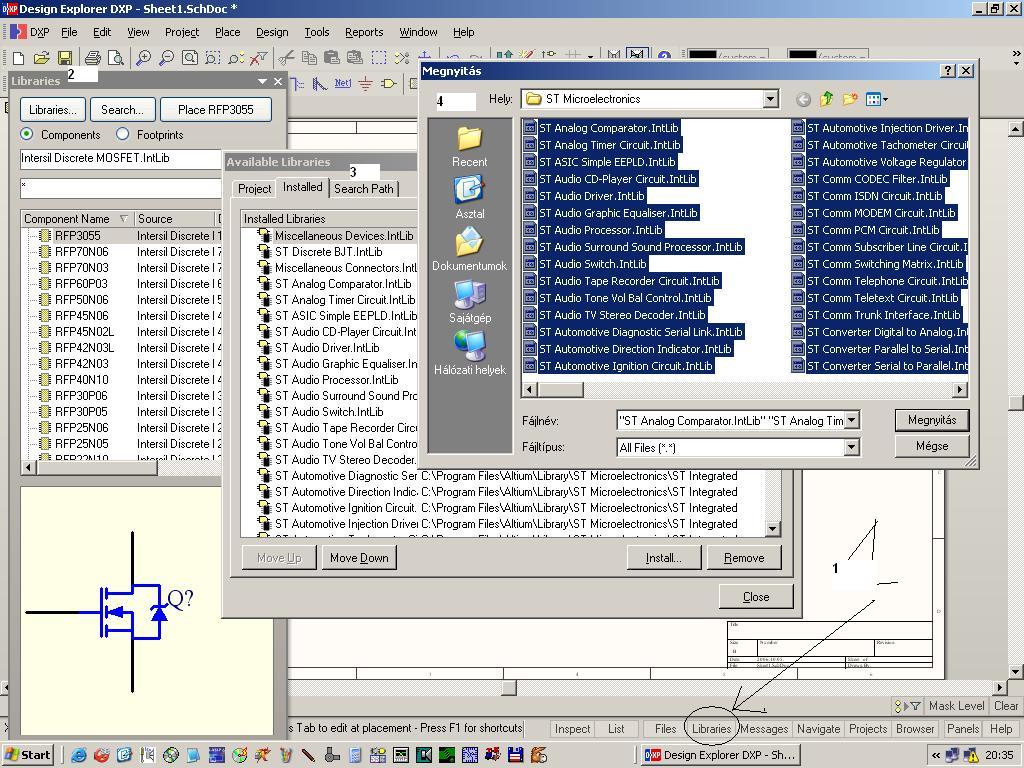
Task: Open Recent place in Megnyitás sidebar
Action: tap(470, 147)
